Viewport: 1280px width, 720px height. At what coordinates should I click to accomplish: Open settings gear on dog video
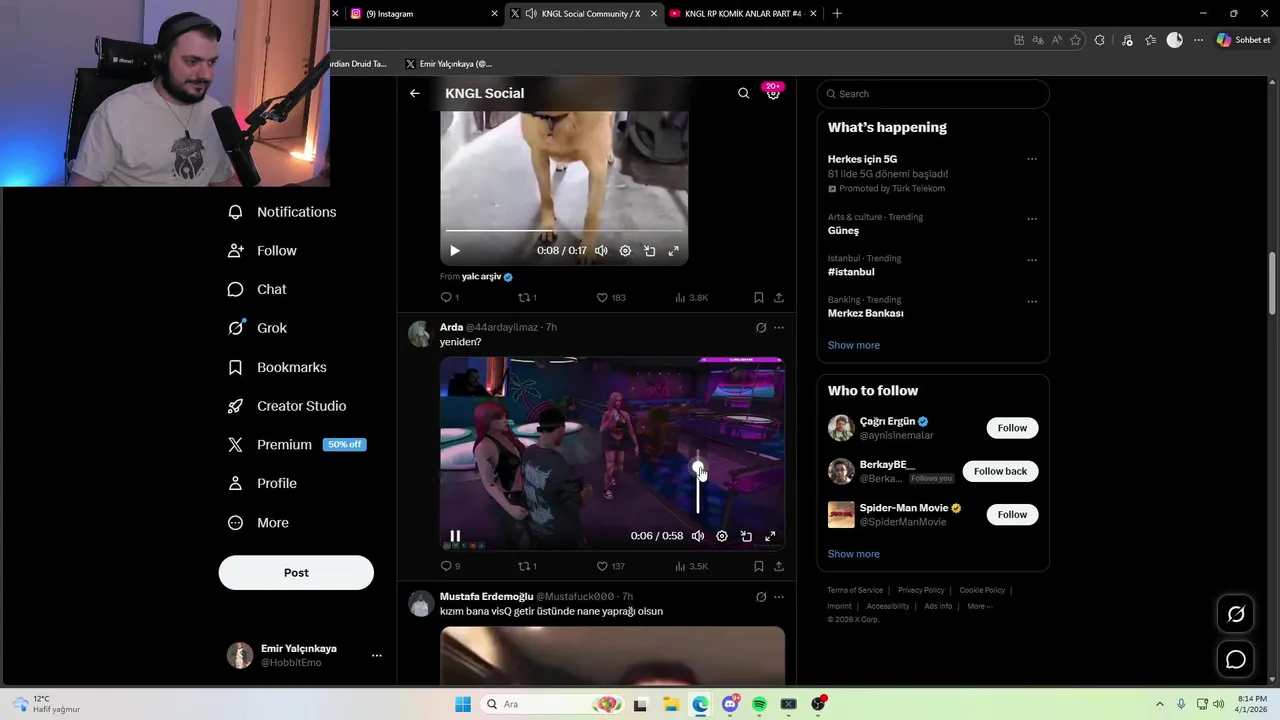tap(625, 251)
